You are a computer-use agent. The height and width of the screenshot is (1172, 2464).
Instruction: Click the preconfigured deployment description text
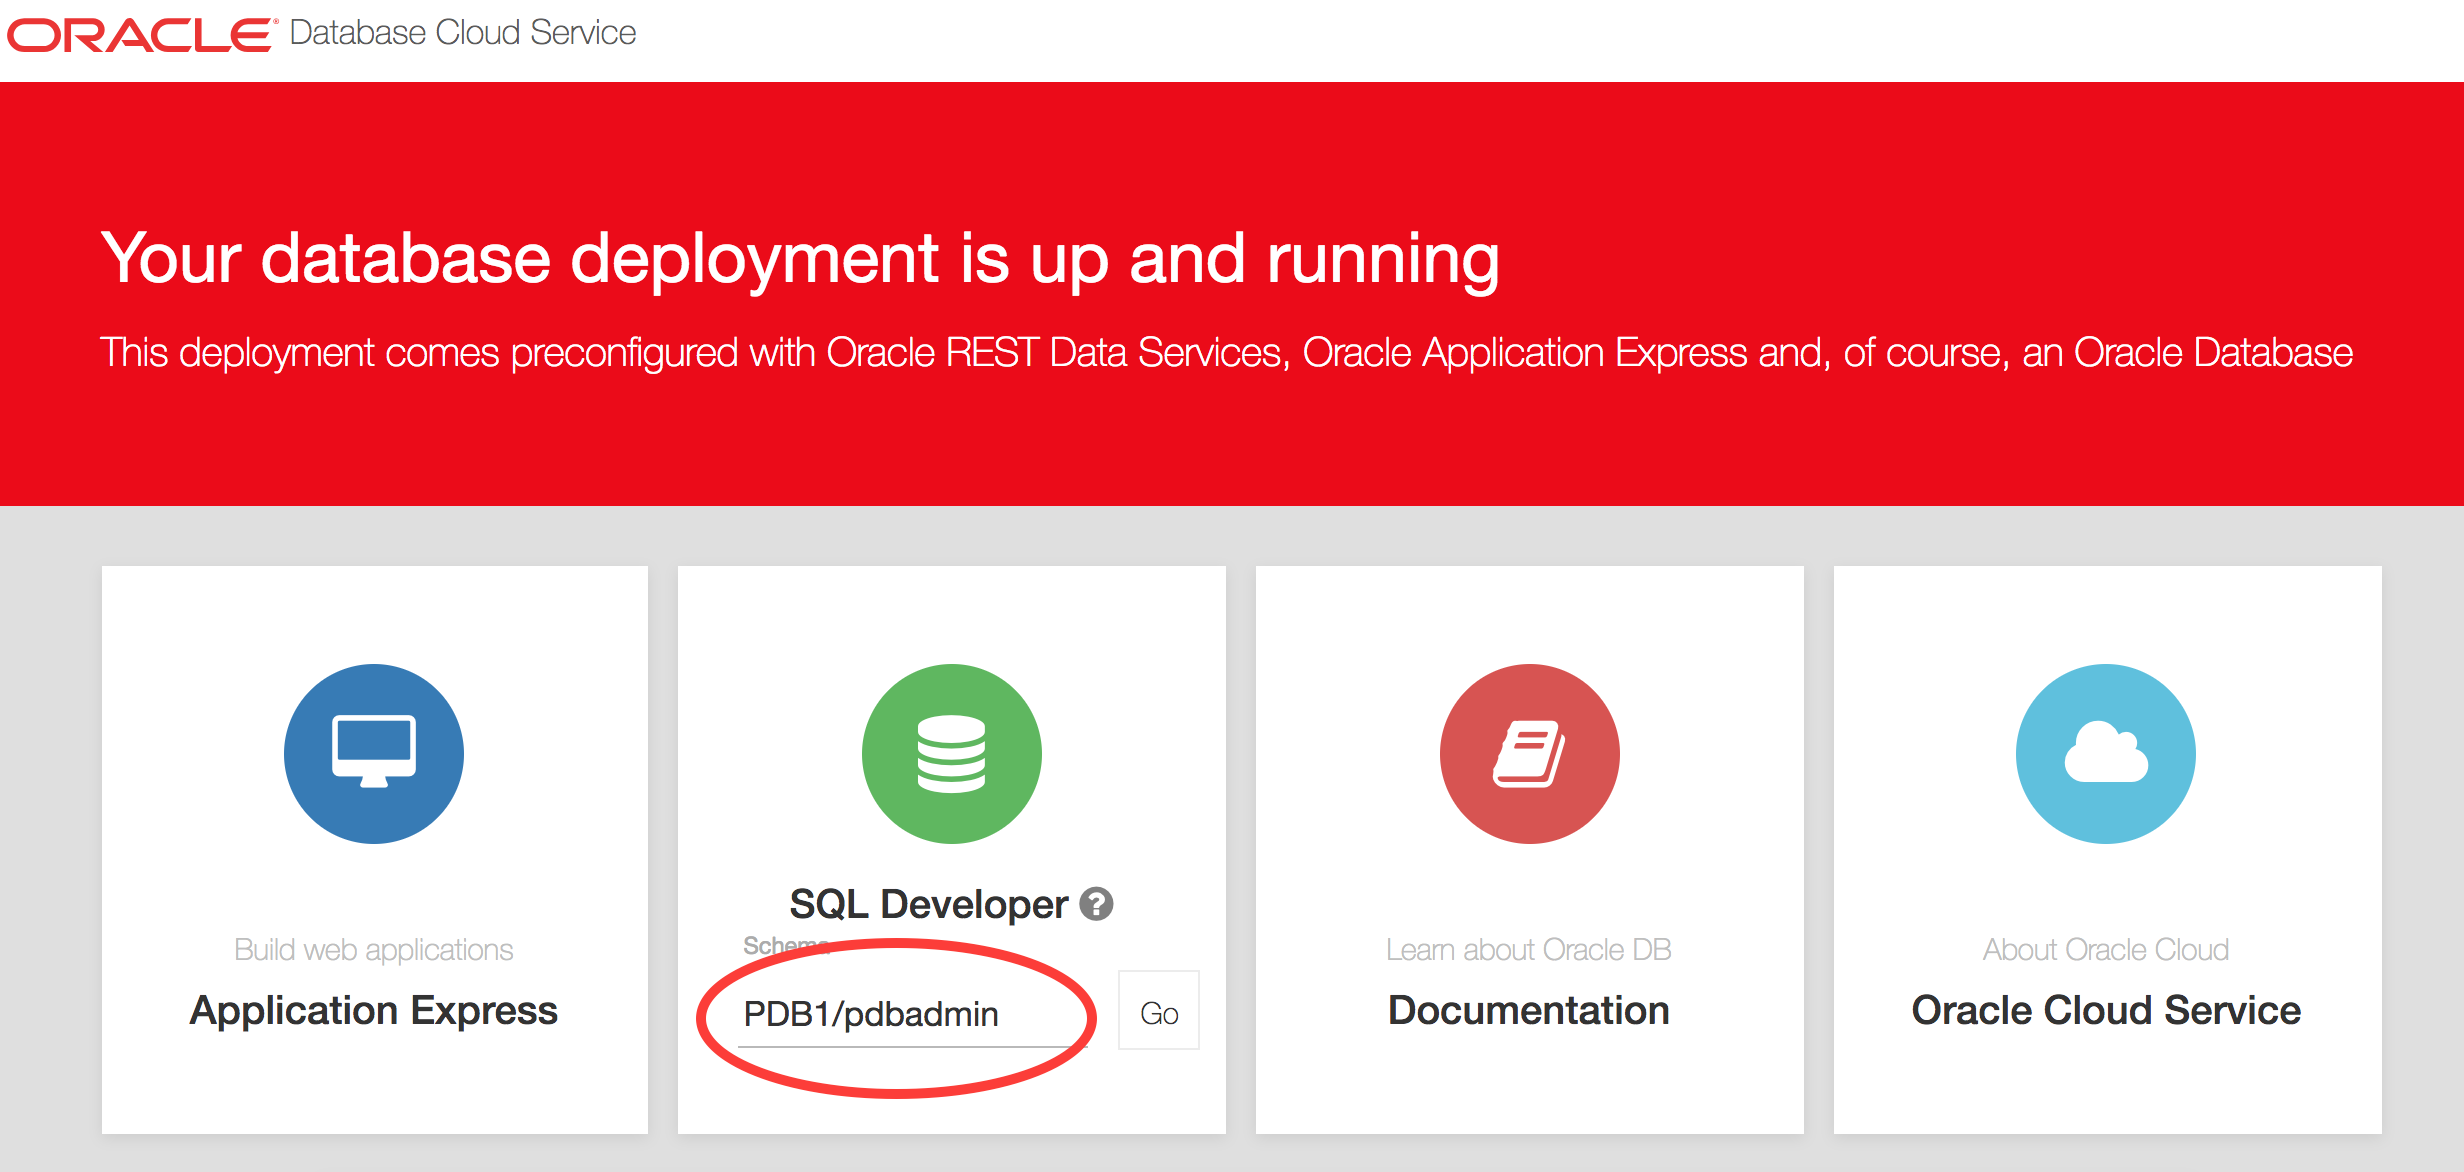point(1225,352)
